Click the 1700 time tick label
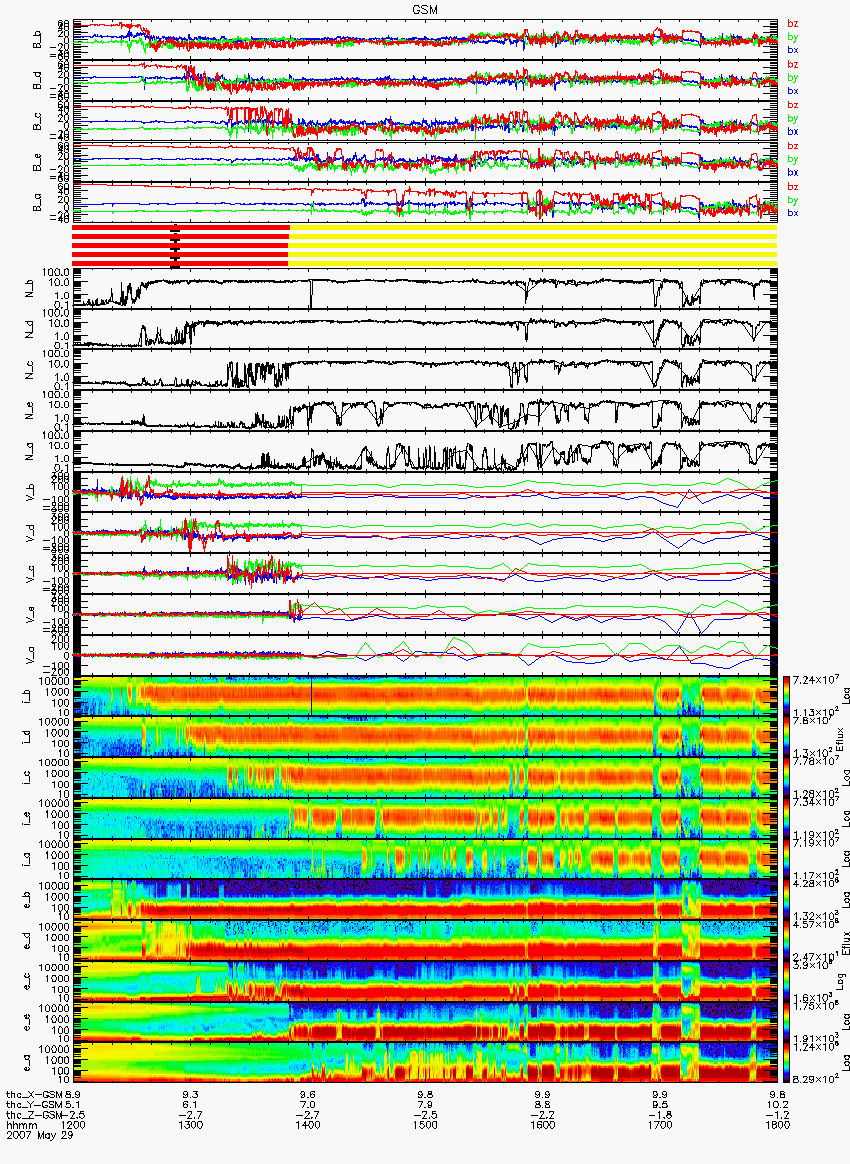850x1164 pixels. [x=659, y=1125]
